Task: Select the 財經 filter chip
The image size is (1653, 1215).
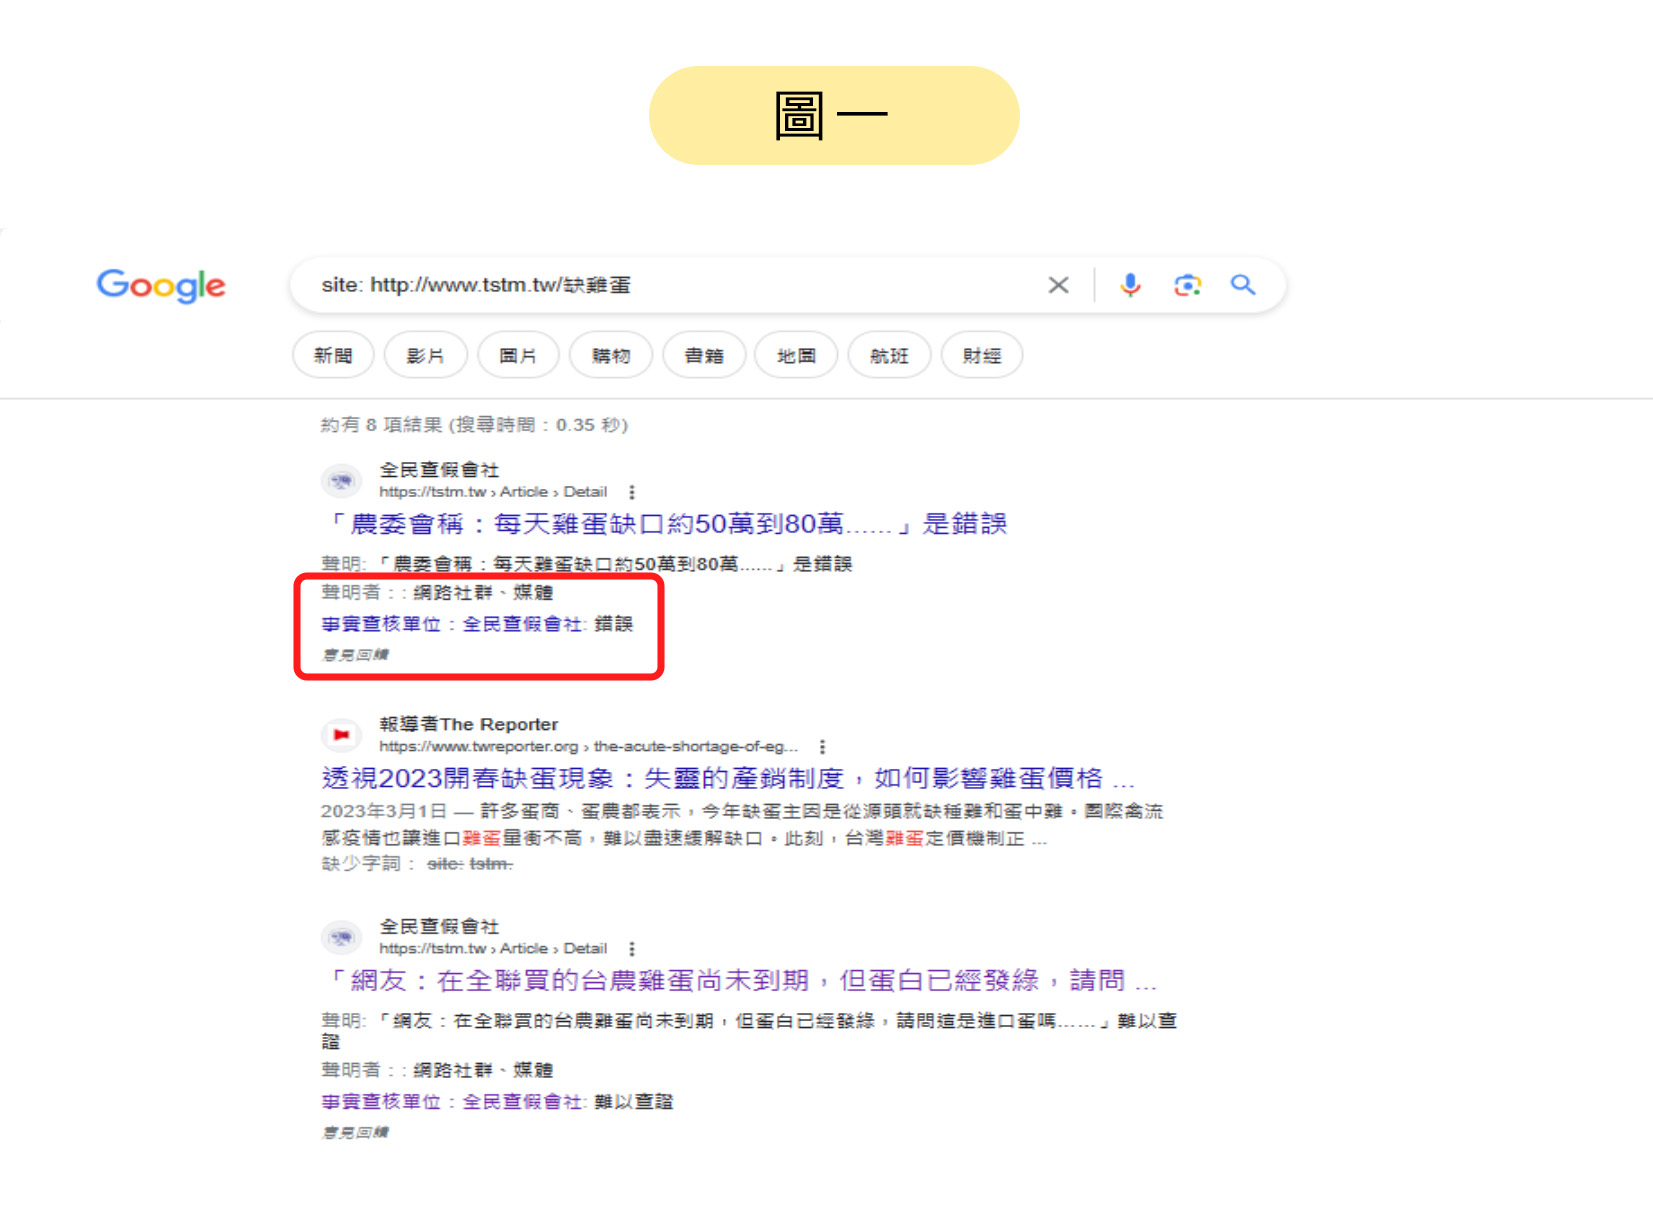Action: coord(982,355)
